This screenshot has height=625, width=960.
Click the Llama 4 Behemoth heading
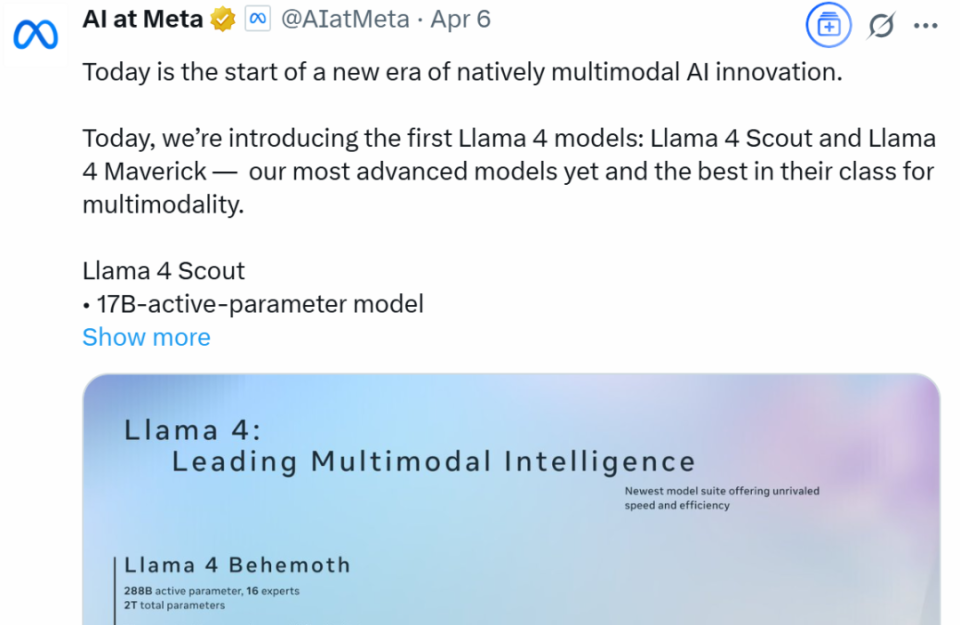[x=237, y=565]
